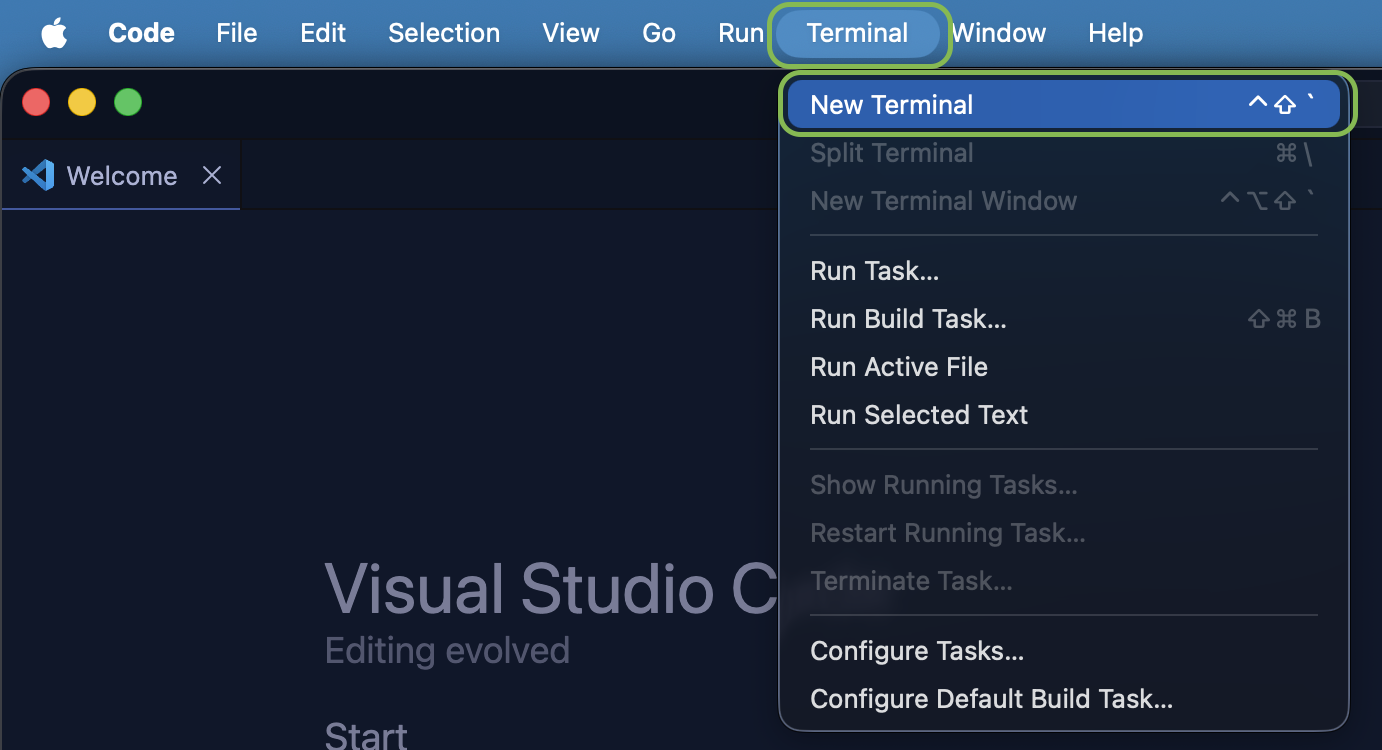The image size is (1382, 750).
Task: Open the Code application menu
Action: pyautogui.click(x=141, y=33)
